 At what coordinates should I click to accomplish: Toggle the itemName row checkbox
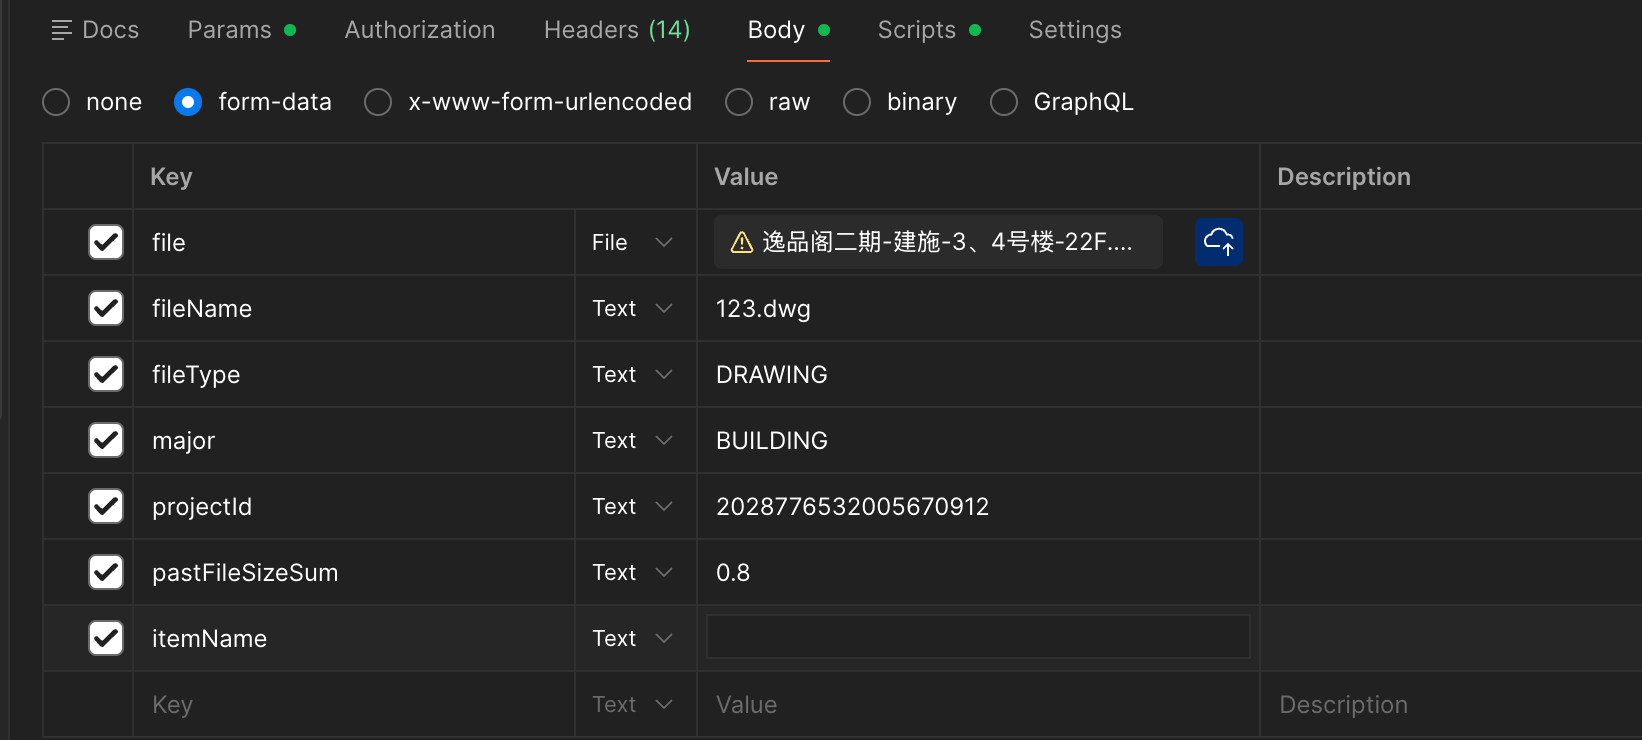[x=106, y=638]
